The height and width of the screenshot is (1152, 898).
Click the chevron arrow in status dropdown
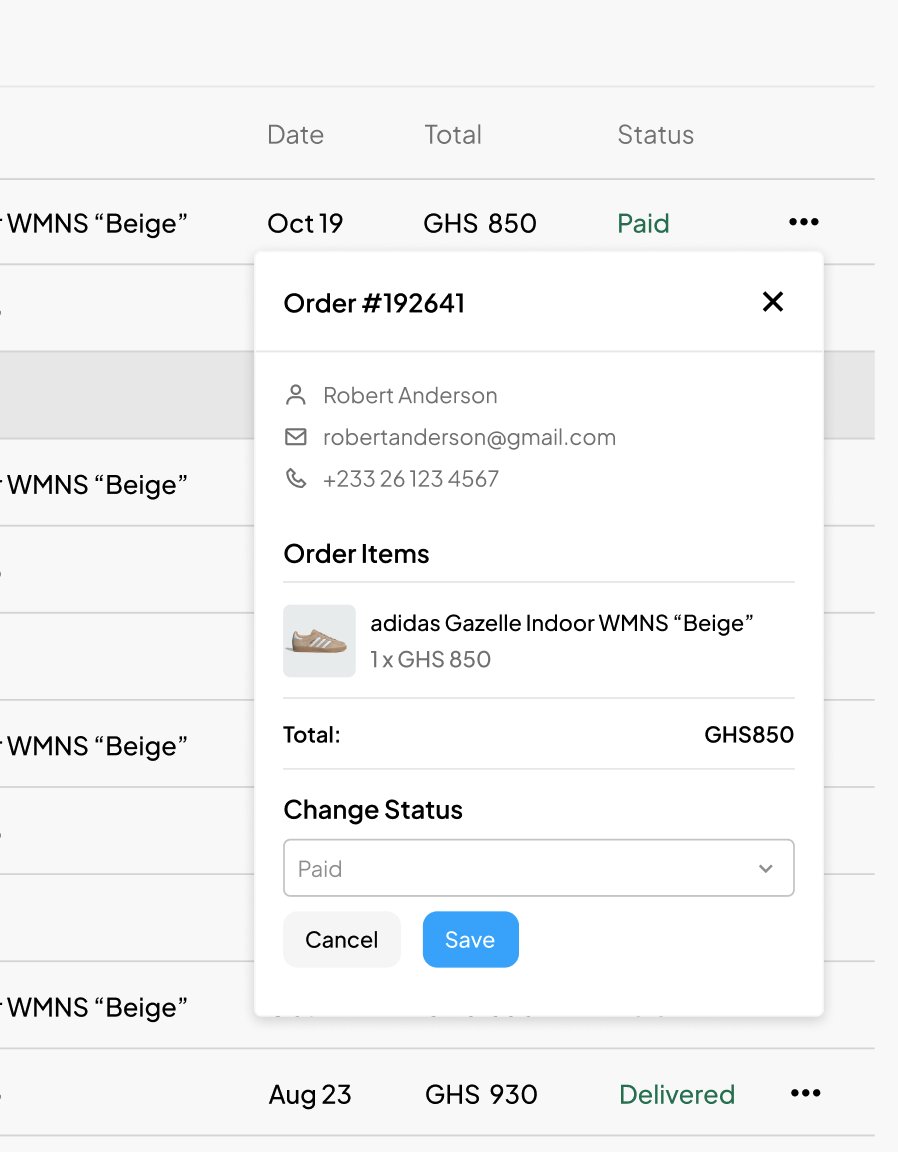(x=766, y=868)
